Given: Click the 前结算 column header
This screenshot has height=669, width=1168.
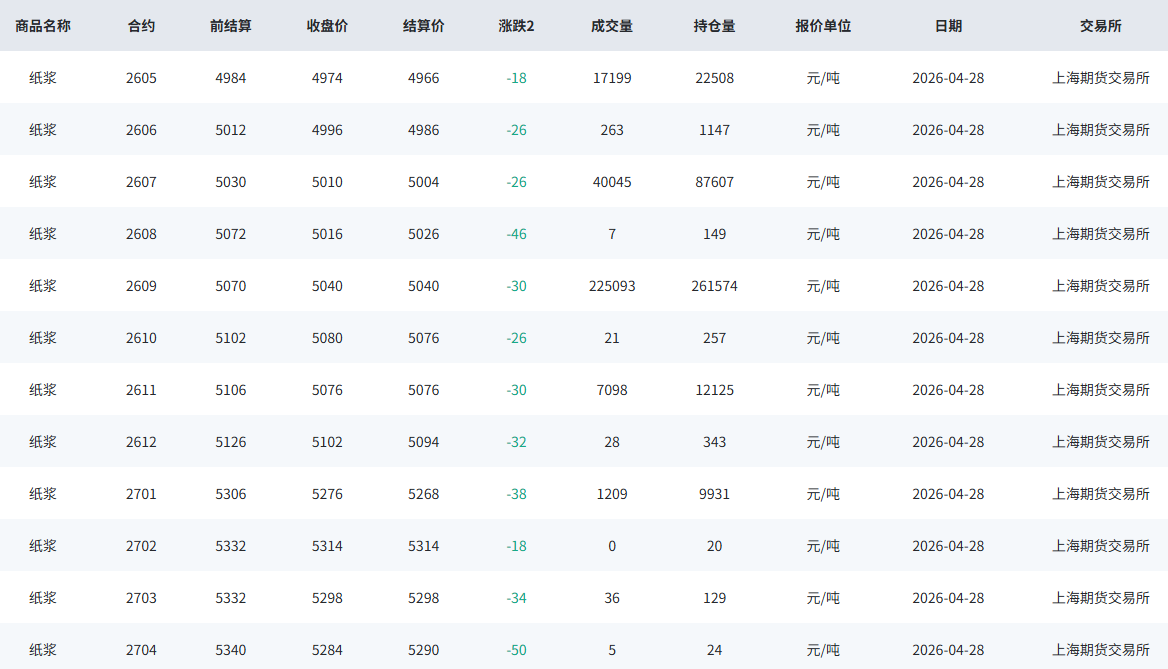Looking at the screenshot, I should coord(230,26).
